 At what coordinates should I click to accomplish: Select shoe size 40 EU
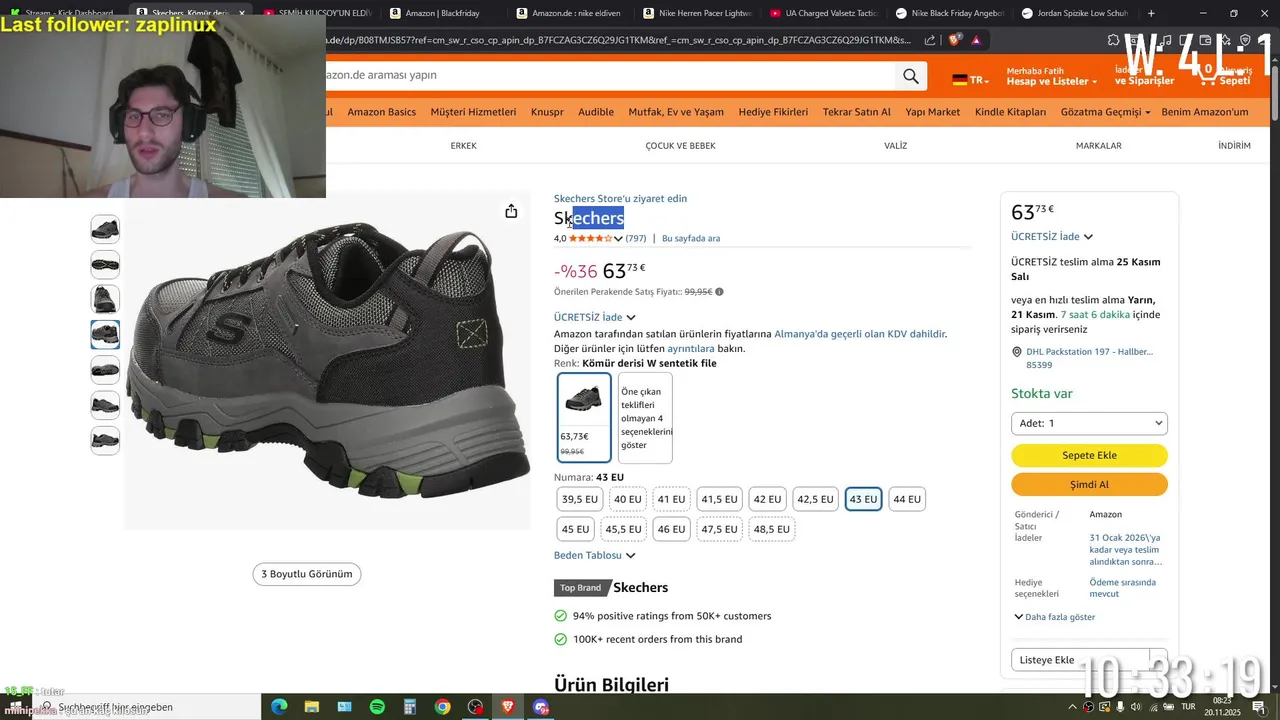pos(628,499)
